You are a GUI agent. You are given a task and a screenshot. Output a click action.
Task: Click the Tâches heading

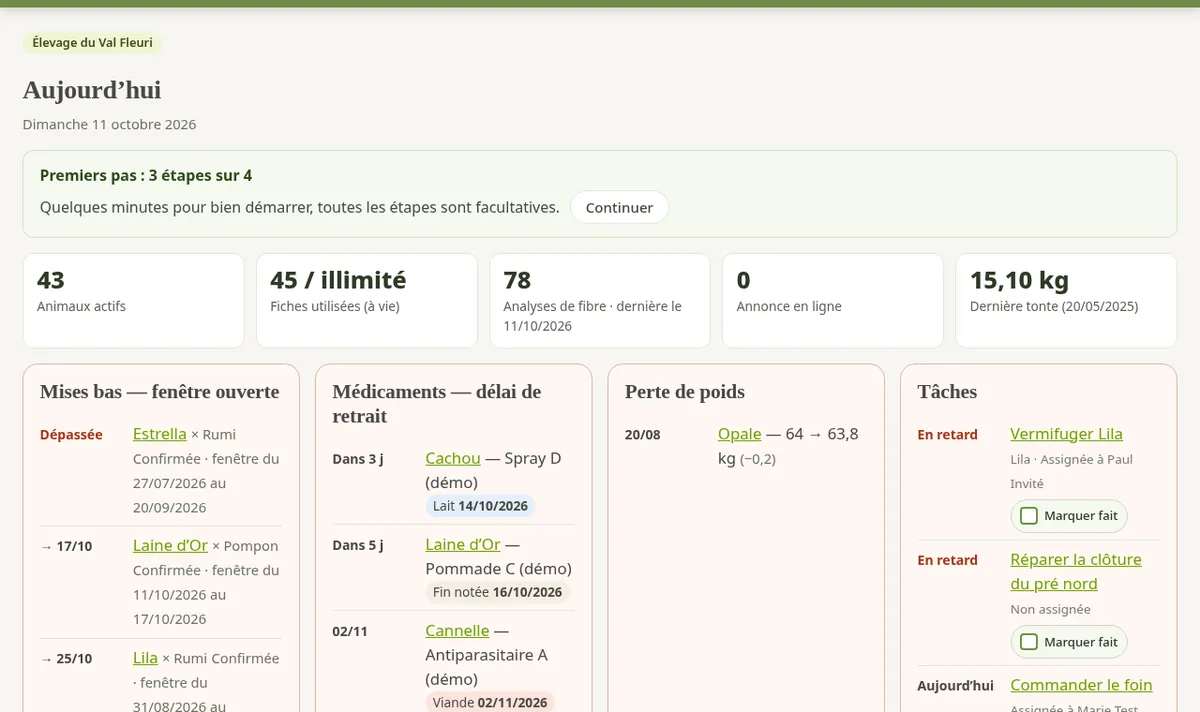click(947, 392)
